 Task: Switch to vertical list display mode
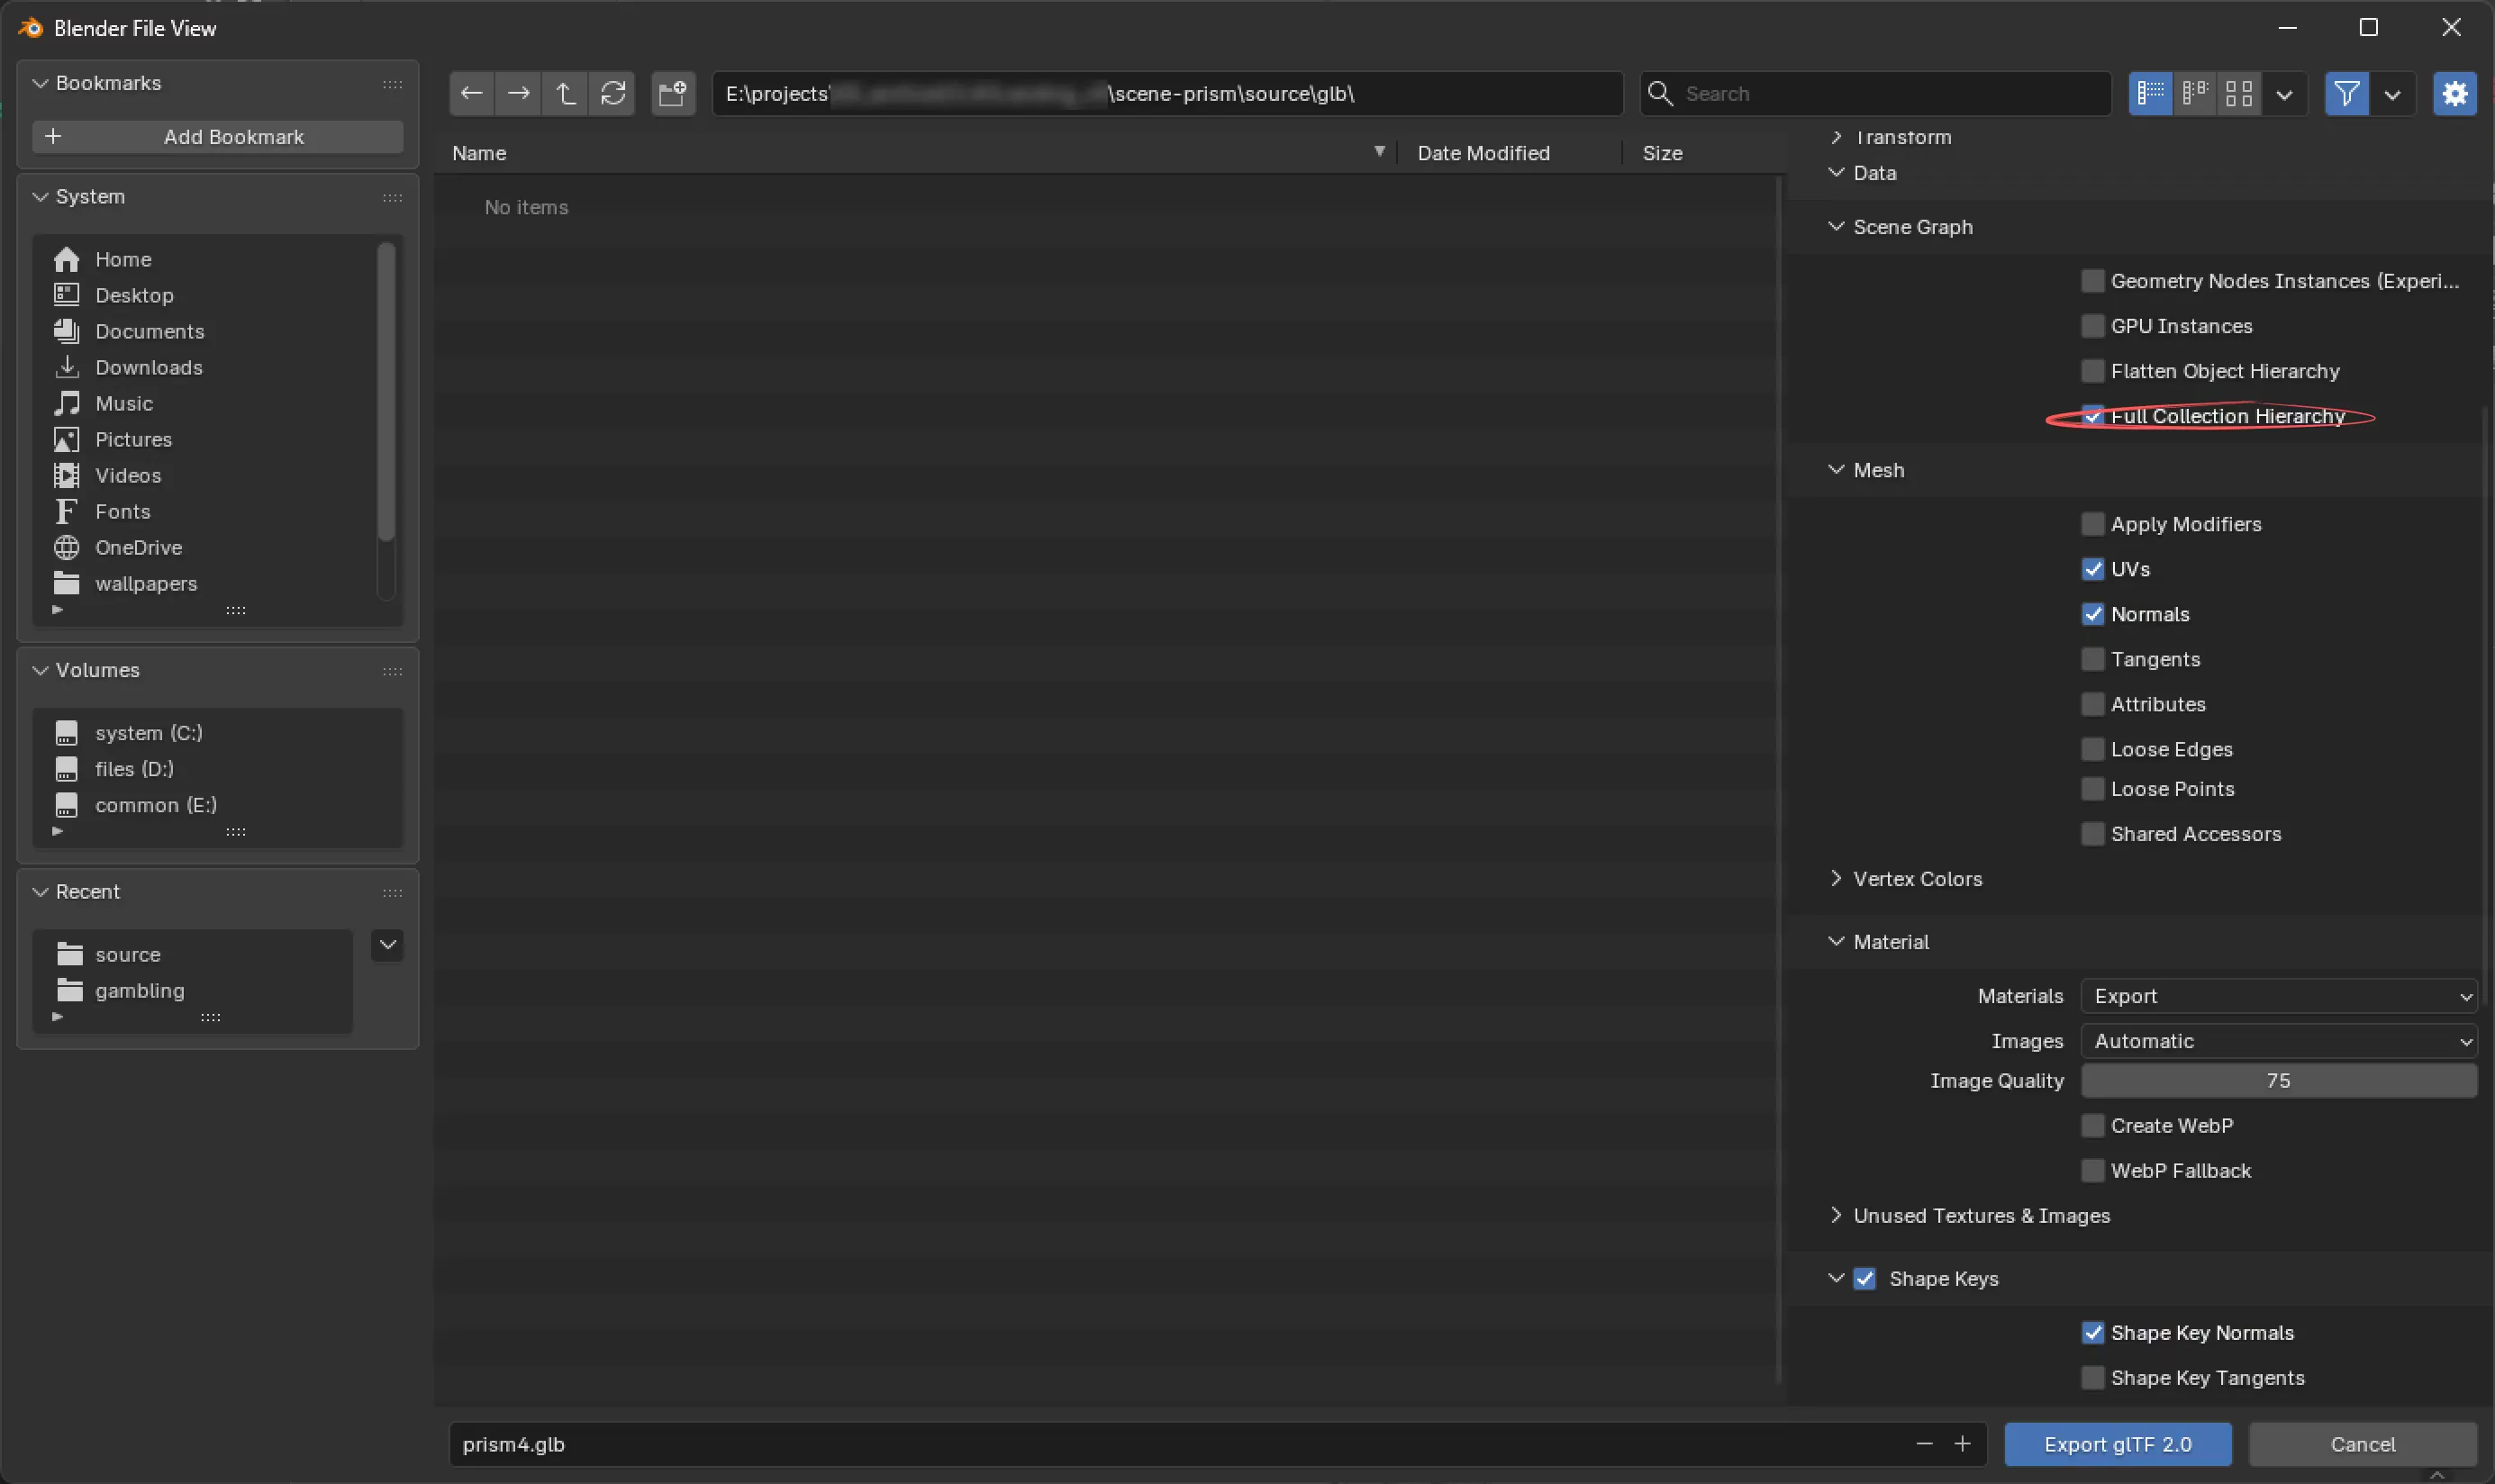(2150, 94)
